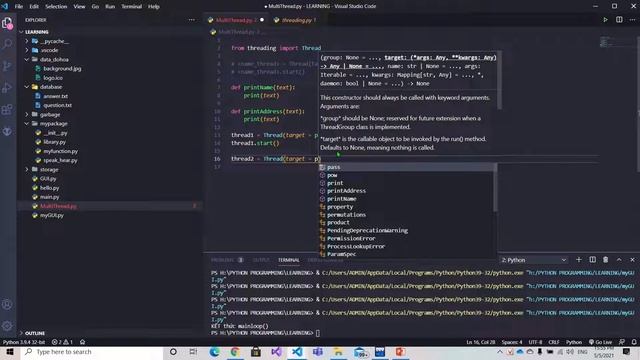Open the Selection menu
This screenshot has height=360, width=640.
coord(56,7)
